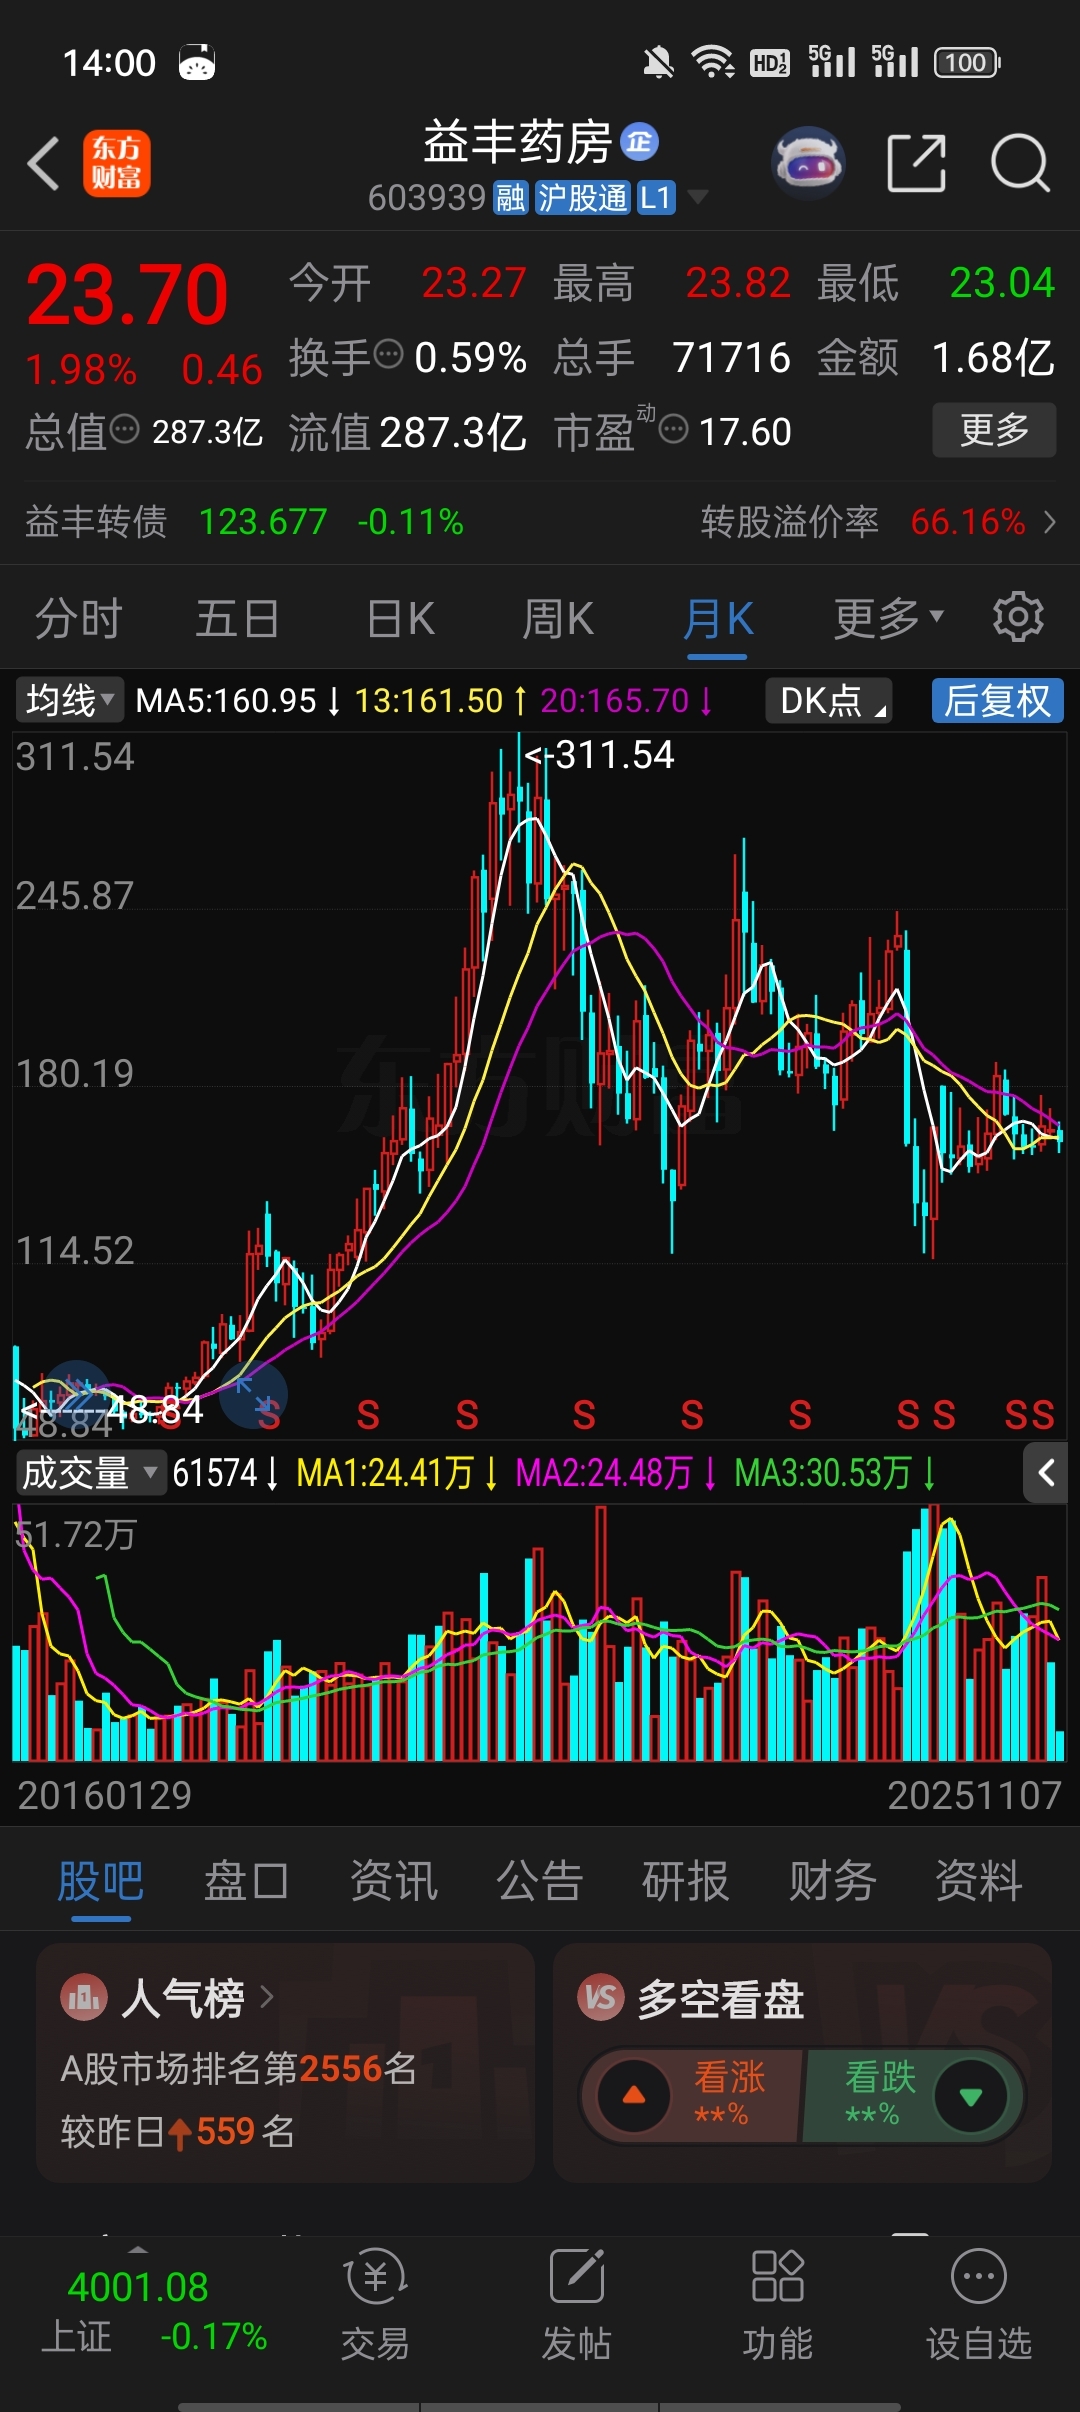The height and width of the screenshot is (2412, 1080).
Task: Tap the 311.54 high price marker
Action: [600, 755]
